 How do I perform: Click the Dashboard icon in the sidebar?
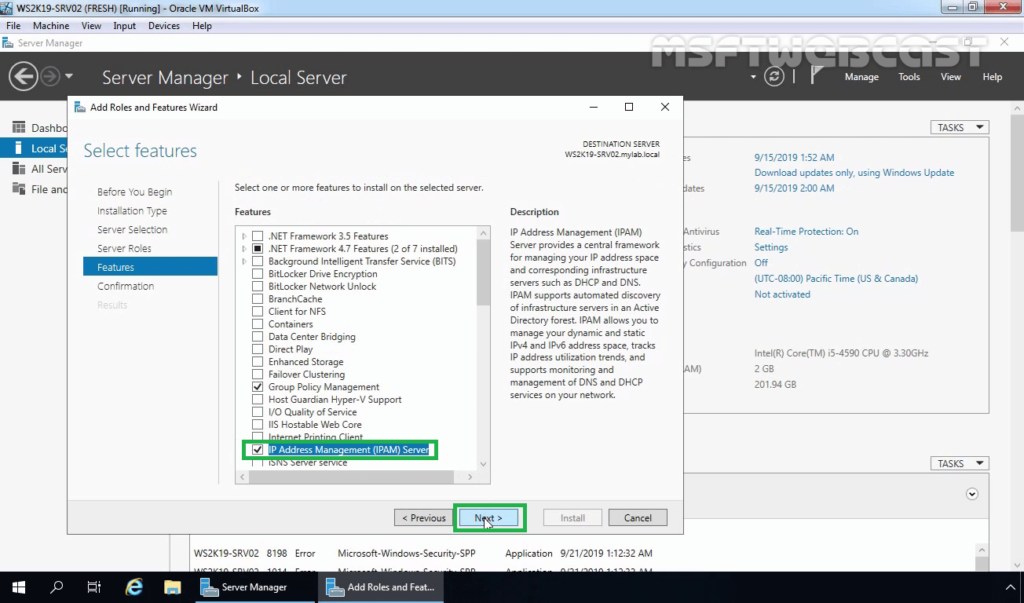coord(19,127)
